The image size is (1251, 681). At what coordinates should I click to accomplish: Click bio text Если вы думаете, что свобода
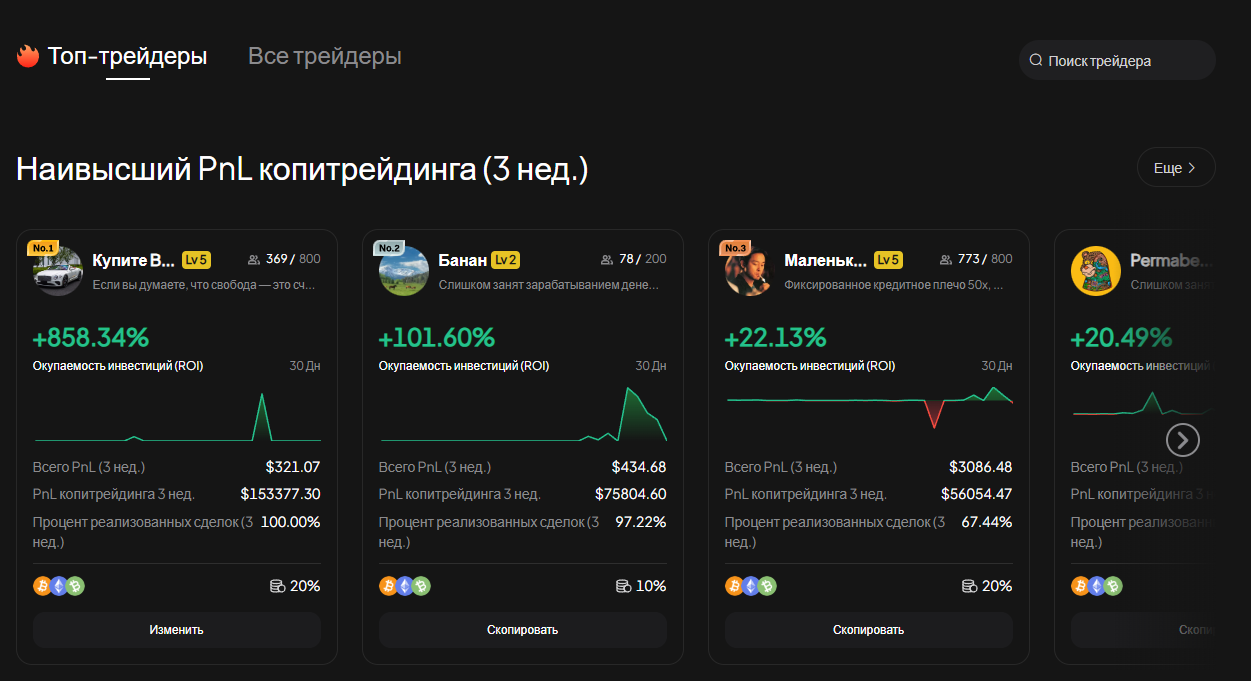click(204, 285)
